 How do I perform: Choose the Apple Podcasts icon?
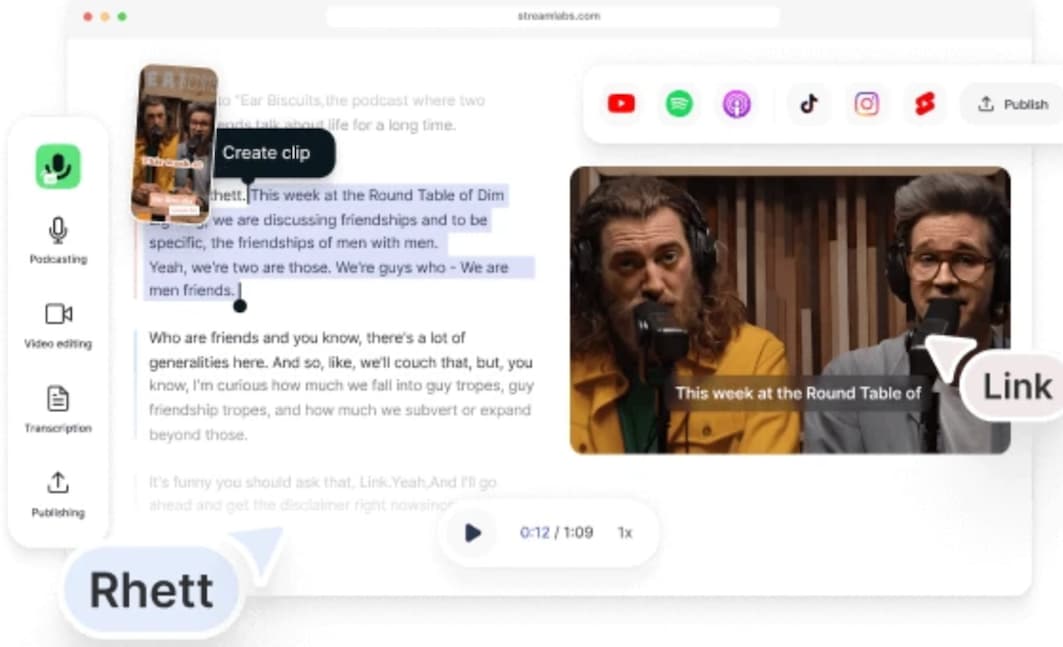[737, 104]
